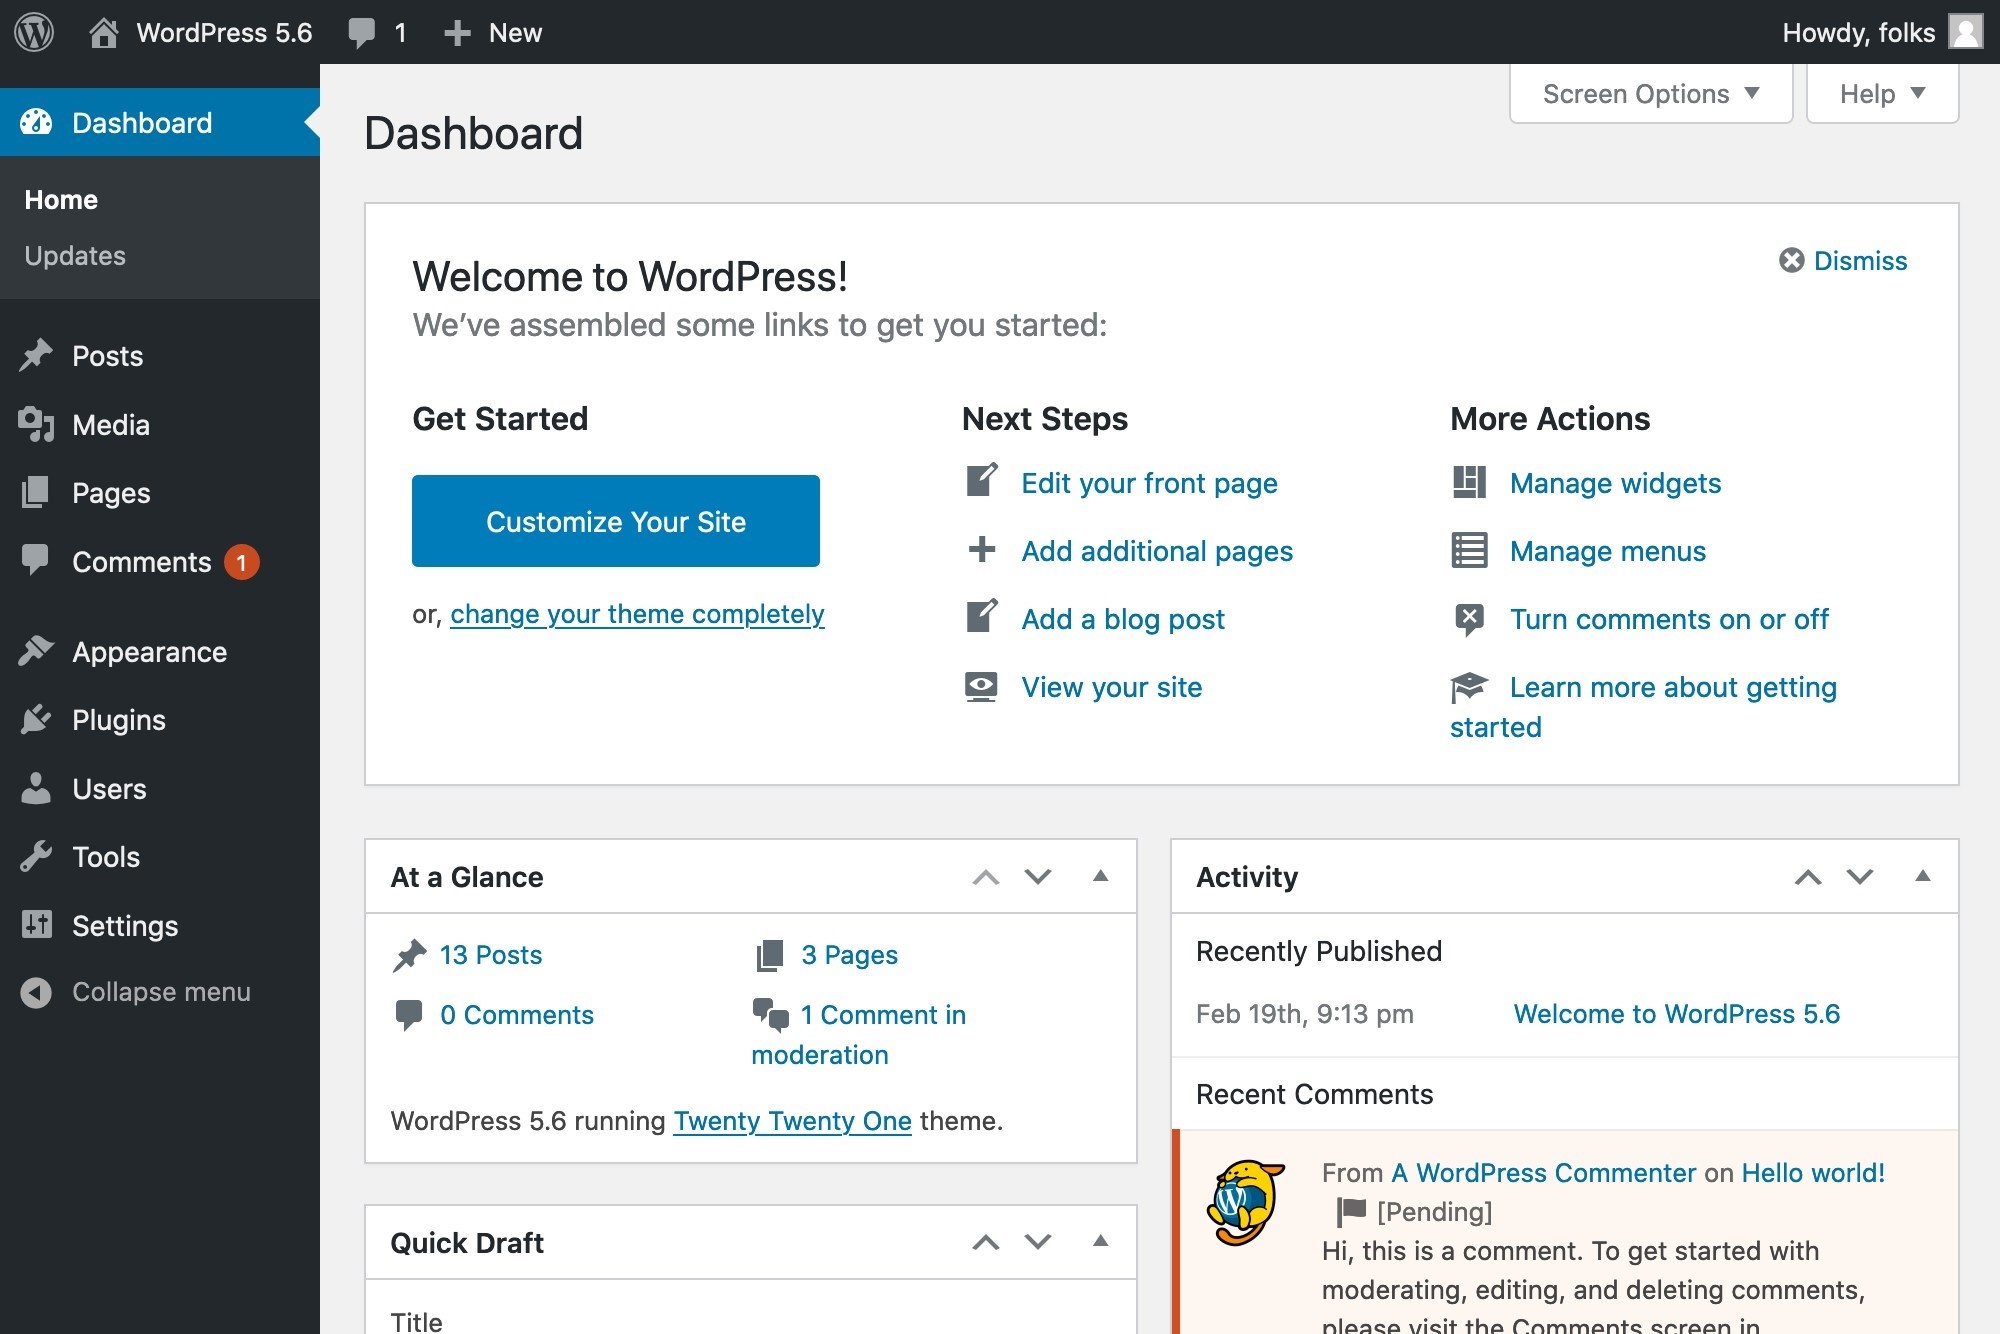
Task: Collapse the At a Glance panel
Action: click(x=1101, y=875)
